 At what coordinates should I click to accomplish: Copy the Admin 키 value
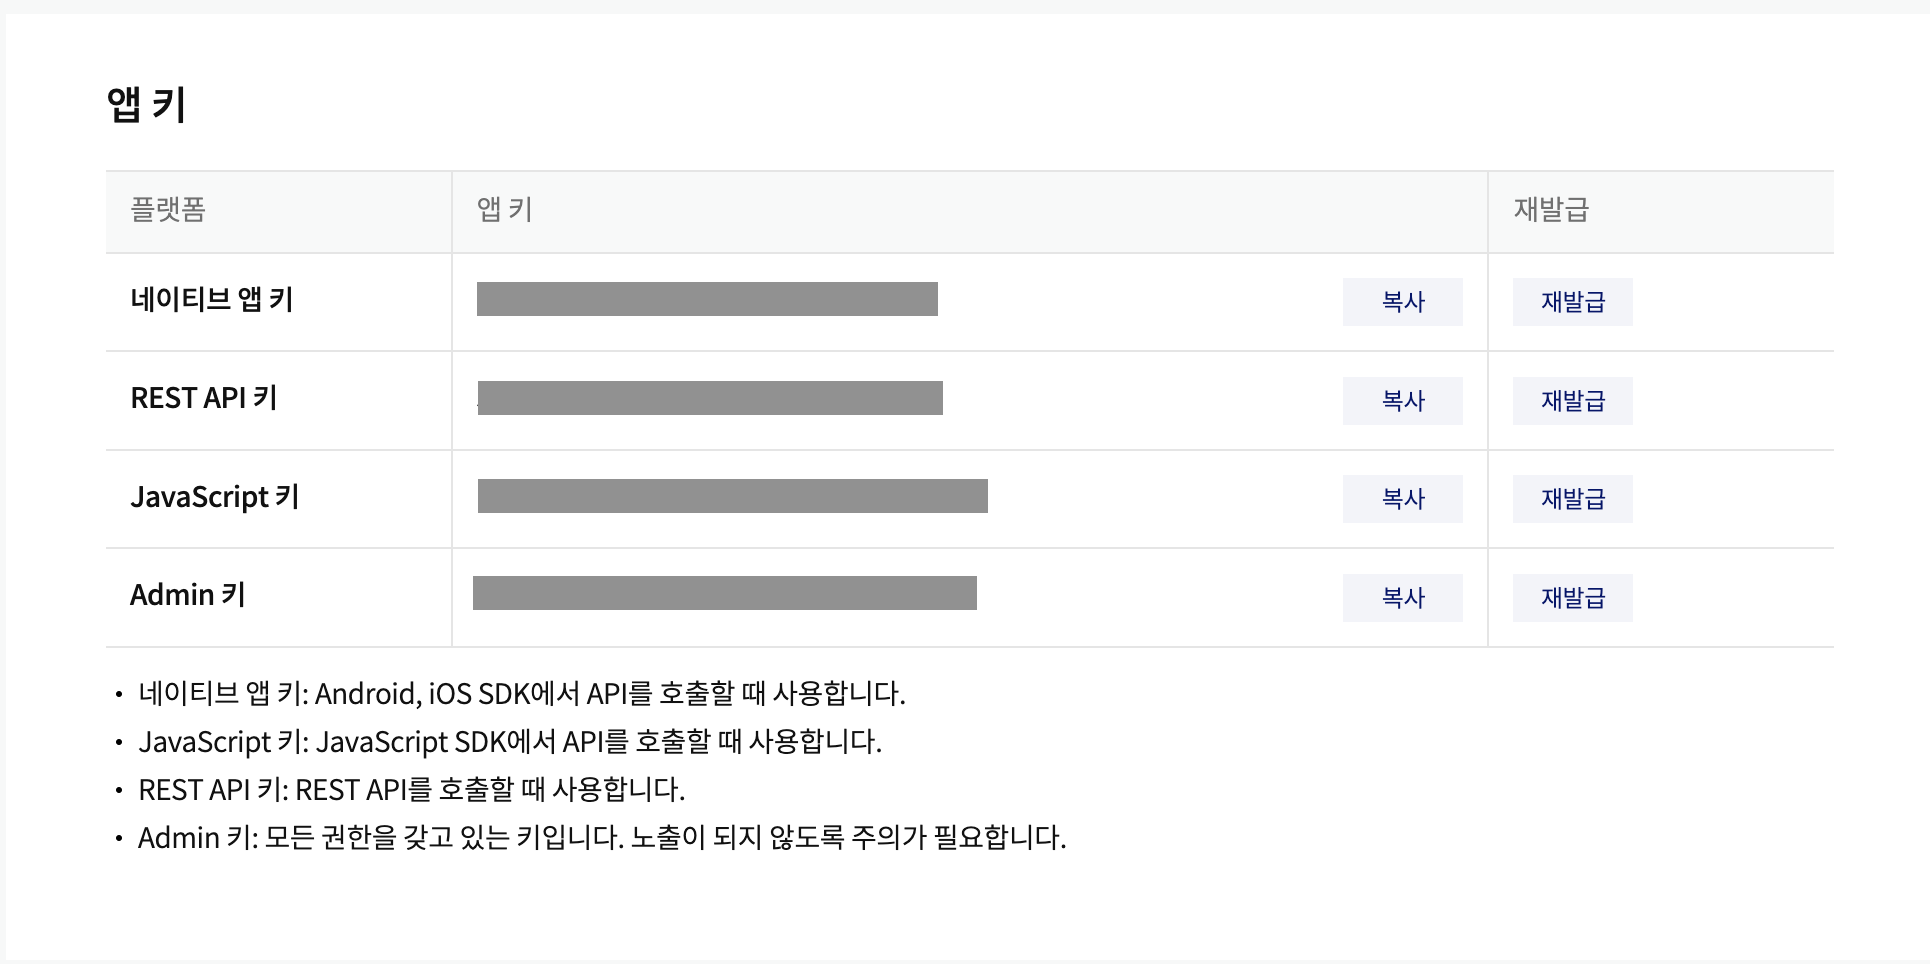[x=1402, y=598]
